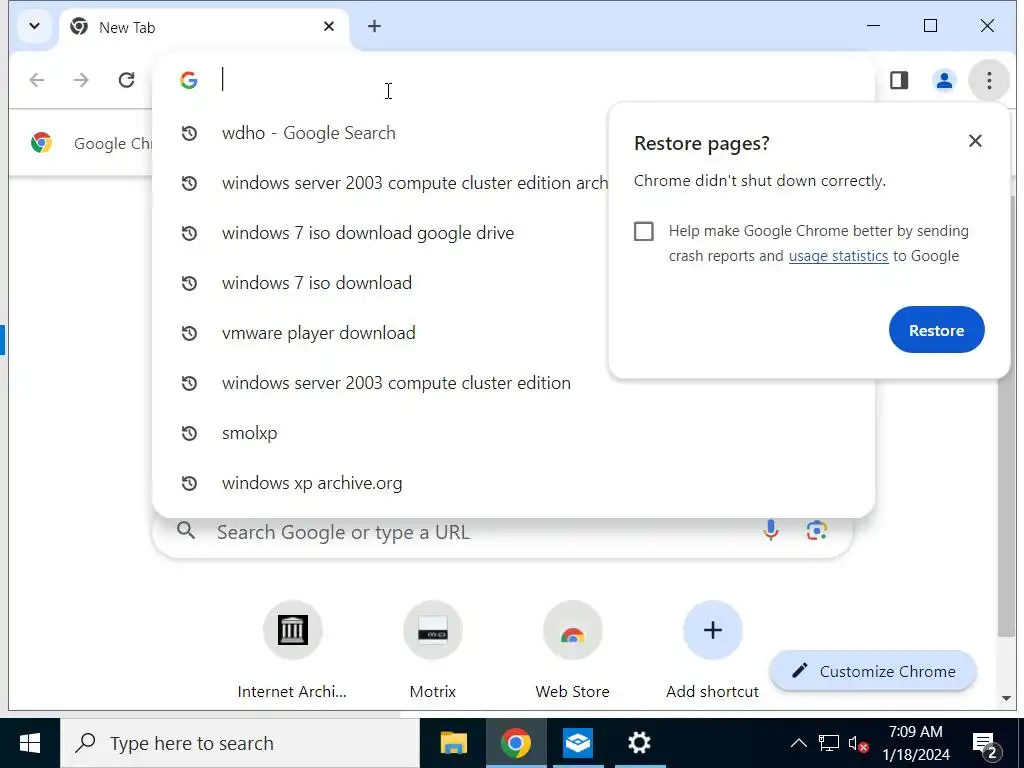Go back with the back arrow
This screenshot has height=768, width=1024.
pyautogui.click(x=37, y=80)
